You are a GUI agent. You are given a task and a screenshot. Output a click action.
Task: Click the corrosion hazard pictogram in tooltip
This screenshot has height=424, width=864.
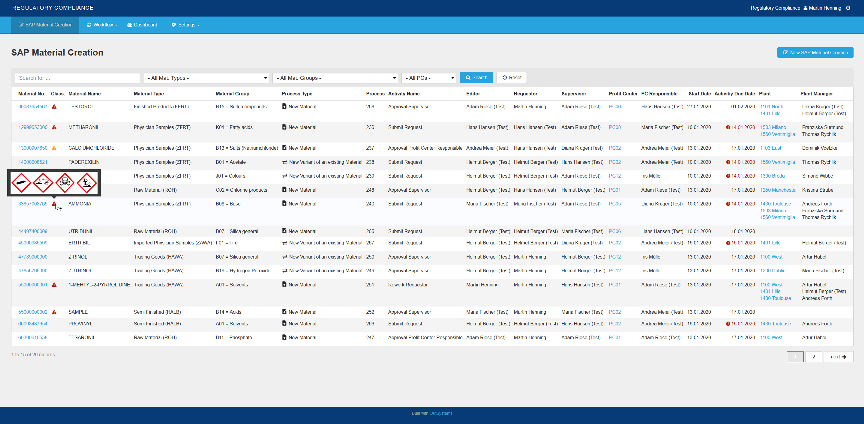tap(43, 183)
